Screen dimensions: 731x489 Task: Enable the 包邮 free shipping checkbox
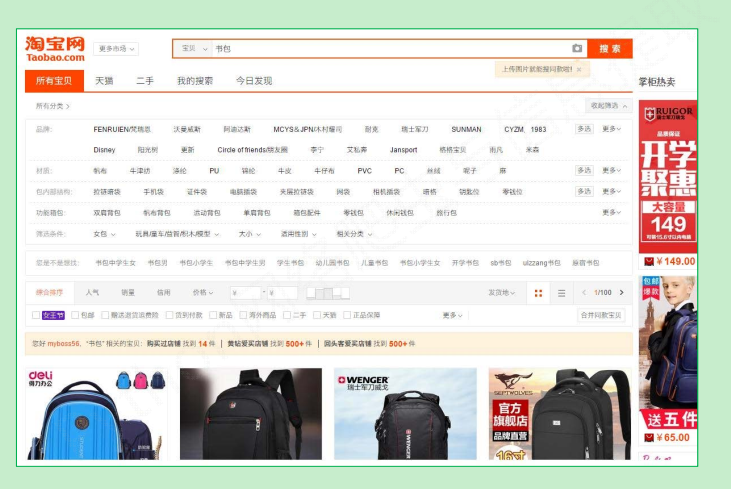pos(75,315)
